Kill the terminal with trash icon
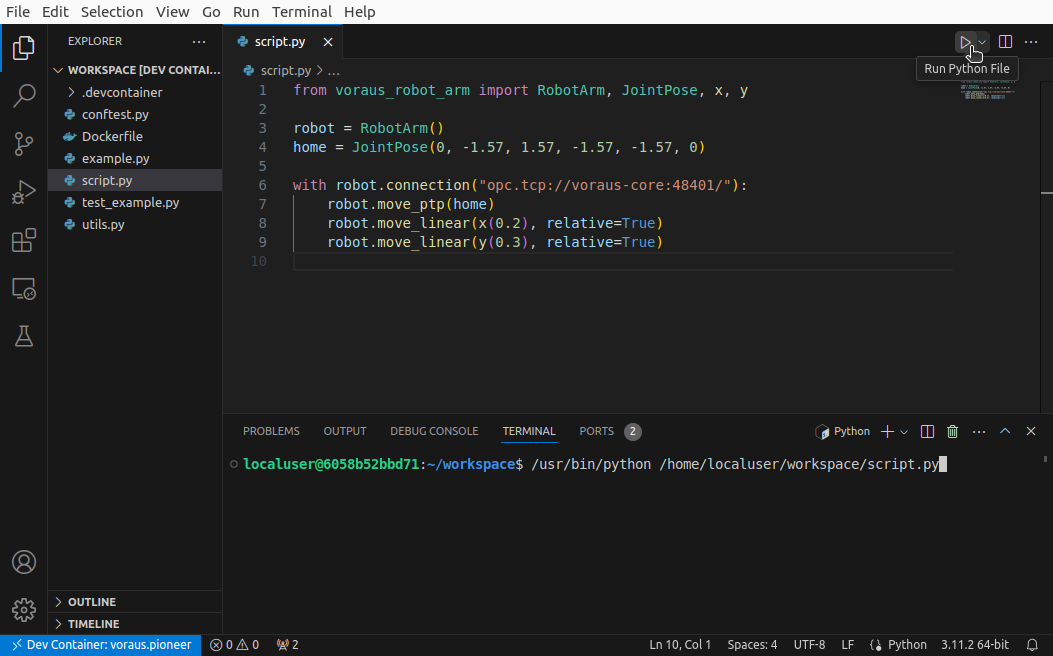Screen dimensions: 1053x656 point(952,431)
